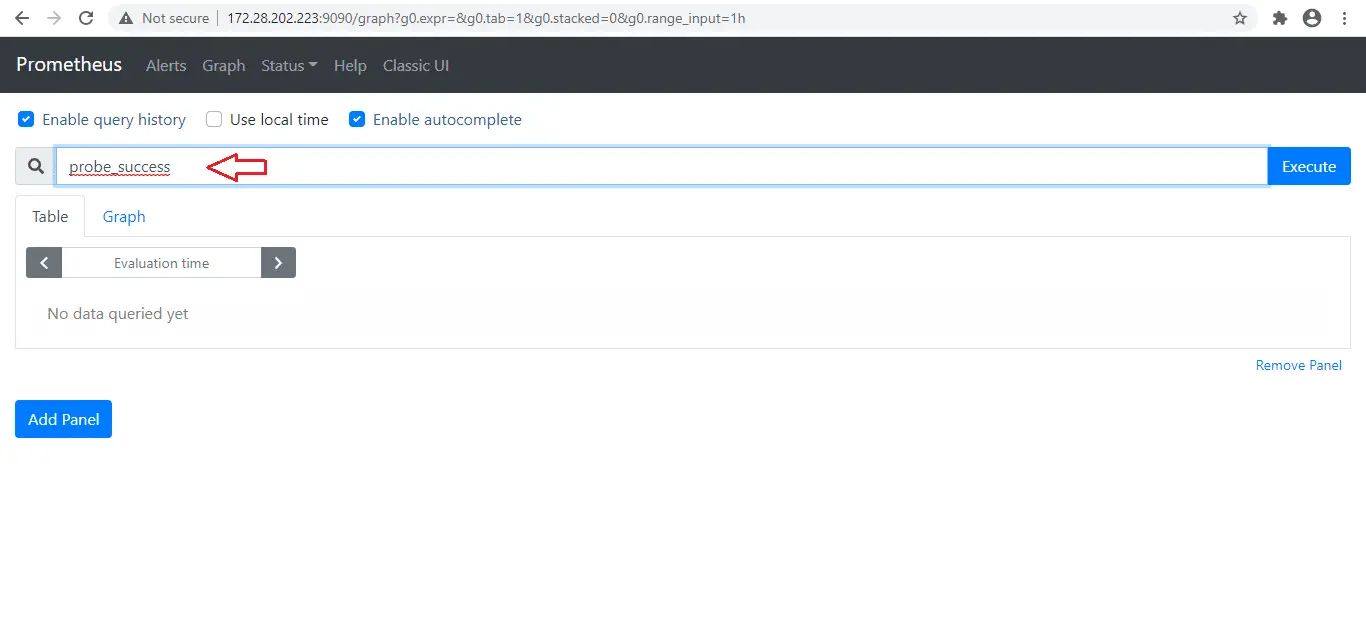Switch to the Graph tab
This screenshot has height=620, width=1366.
(123, 216)
